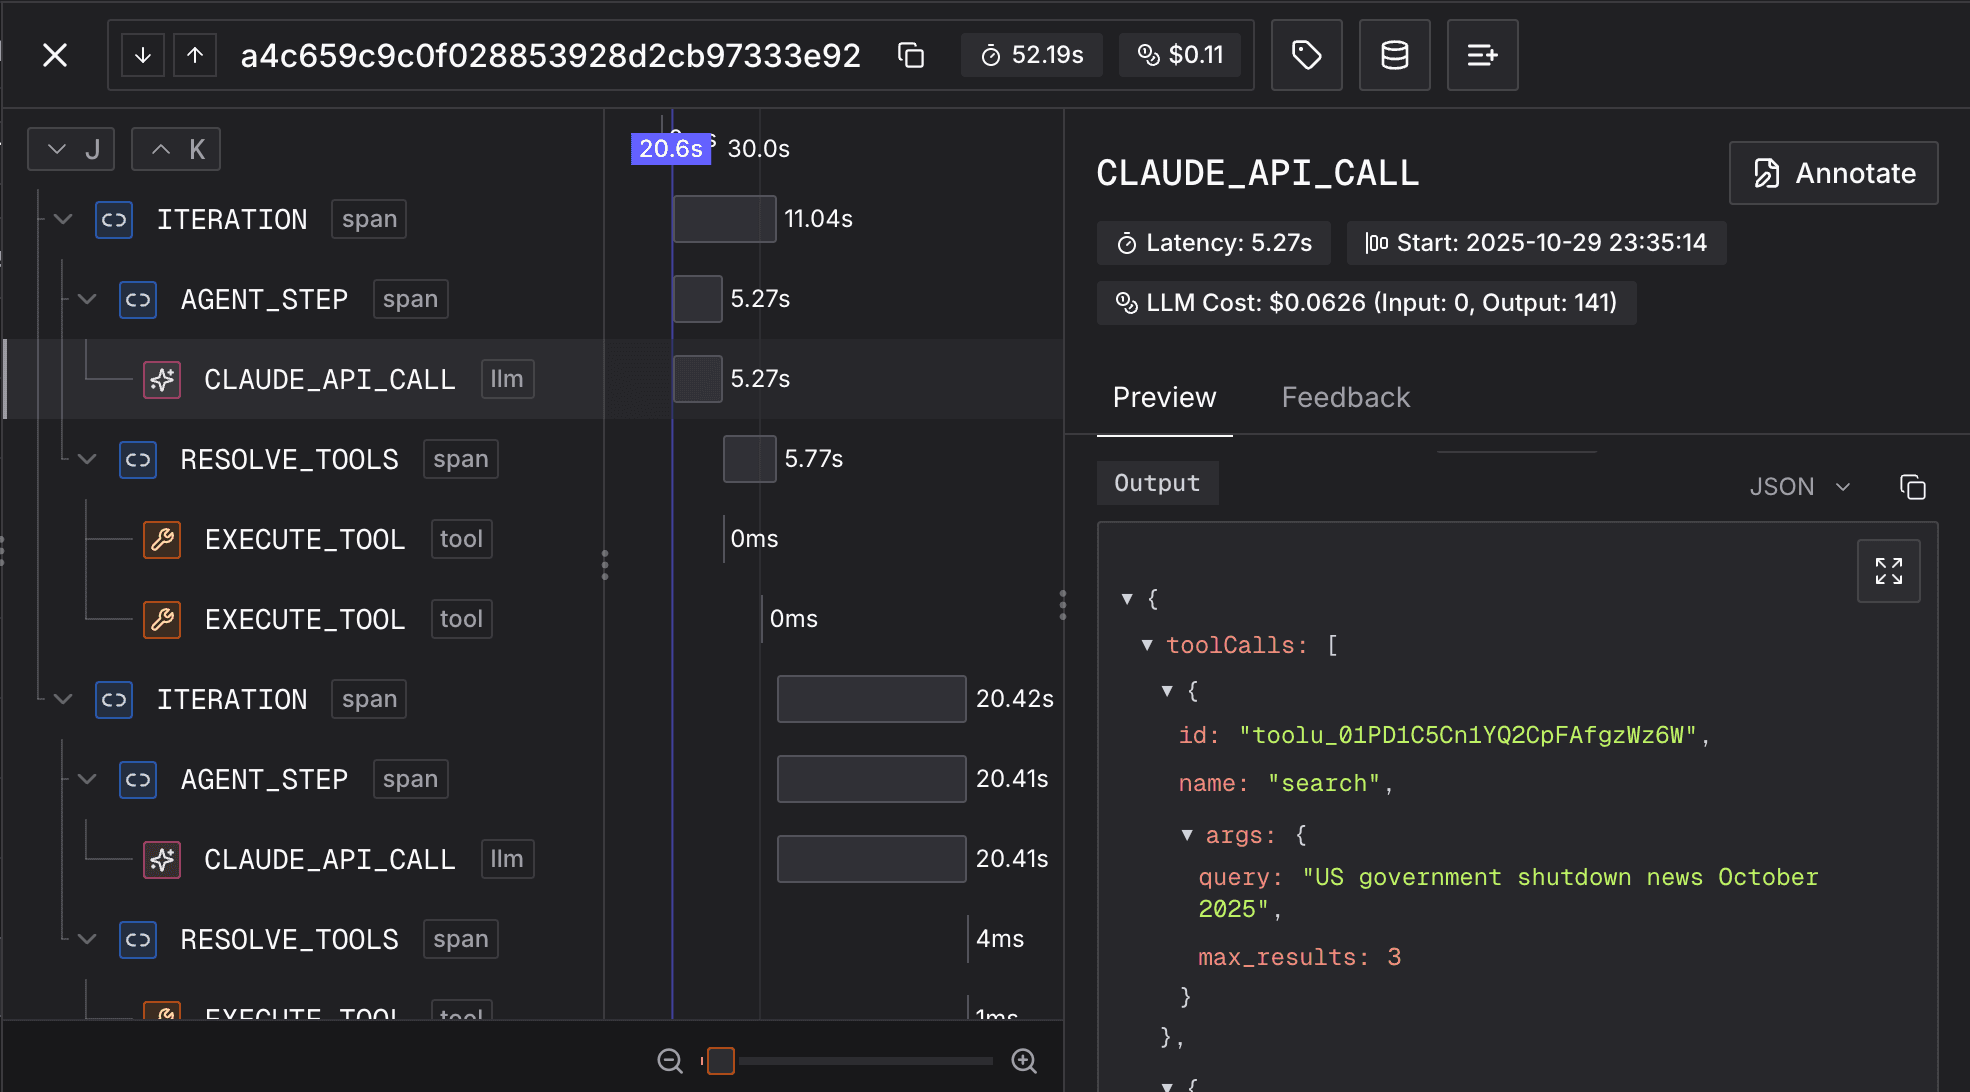This screenshot has height=1092, width=1970.
Task: Go to next trace with down arrow
Action: tap(143, 55)
